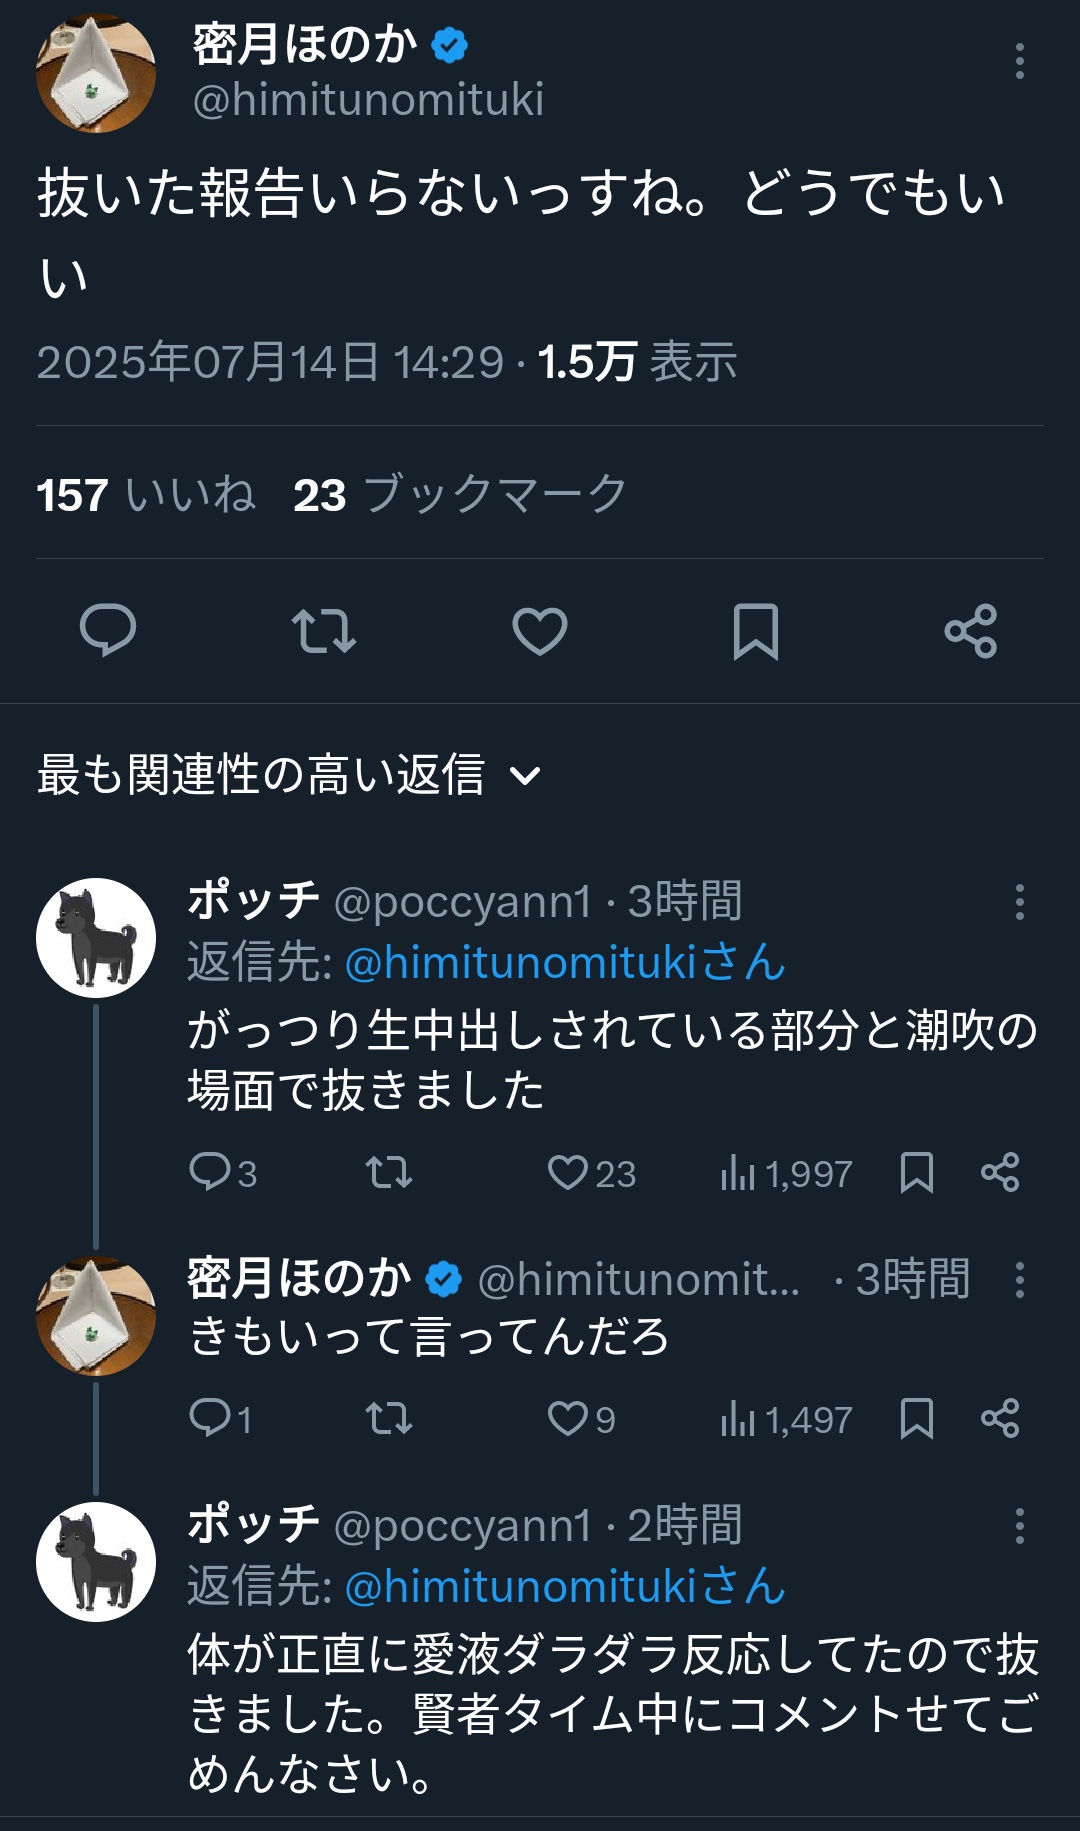Bookmark the first ポッチ reply
The width and height of the screenshot is (1080, 1831).
(x=916, y=1172)
